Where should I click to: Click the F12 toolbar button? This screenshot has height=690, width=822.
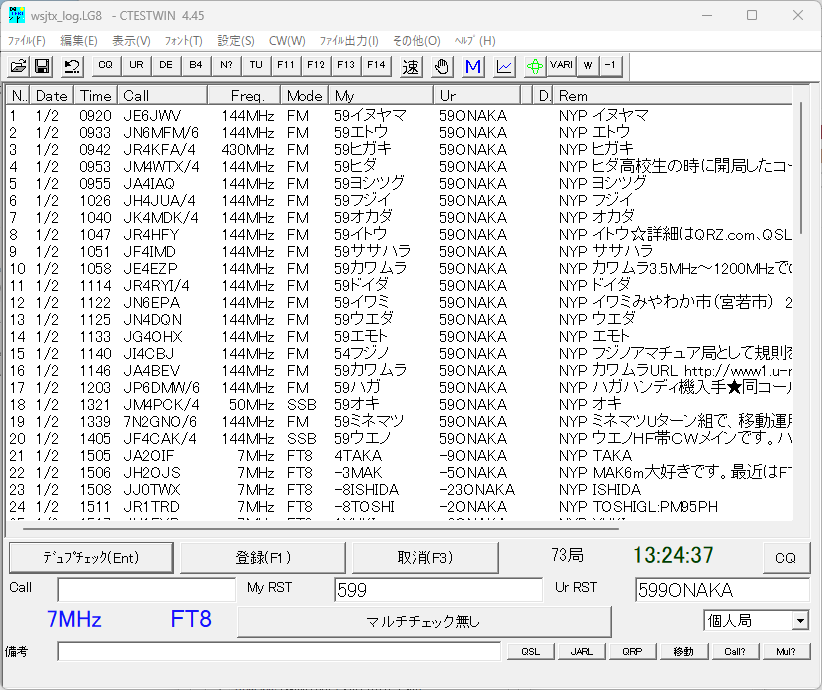coord(316,66)
